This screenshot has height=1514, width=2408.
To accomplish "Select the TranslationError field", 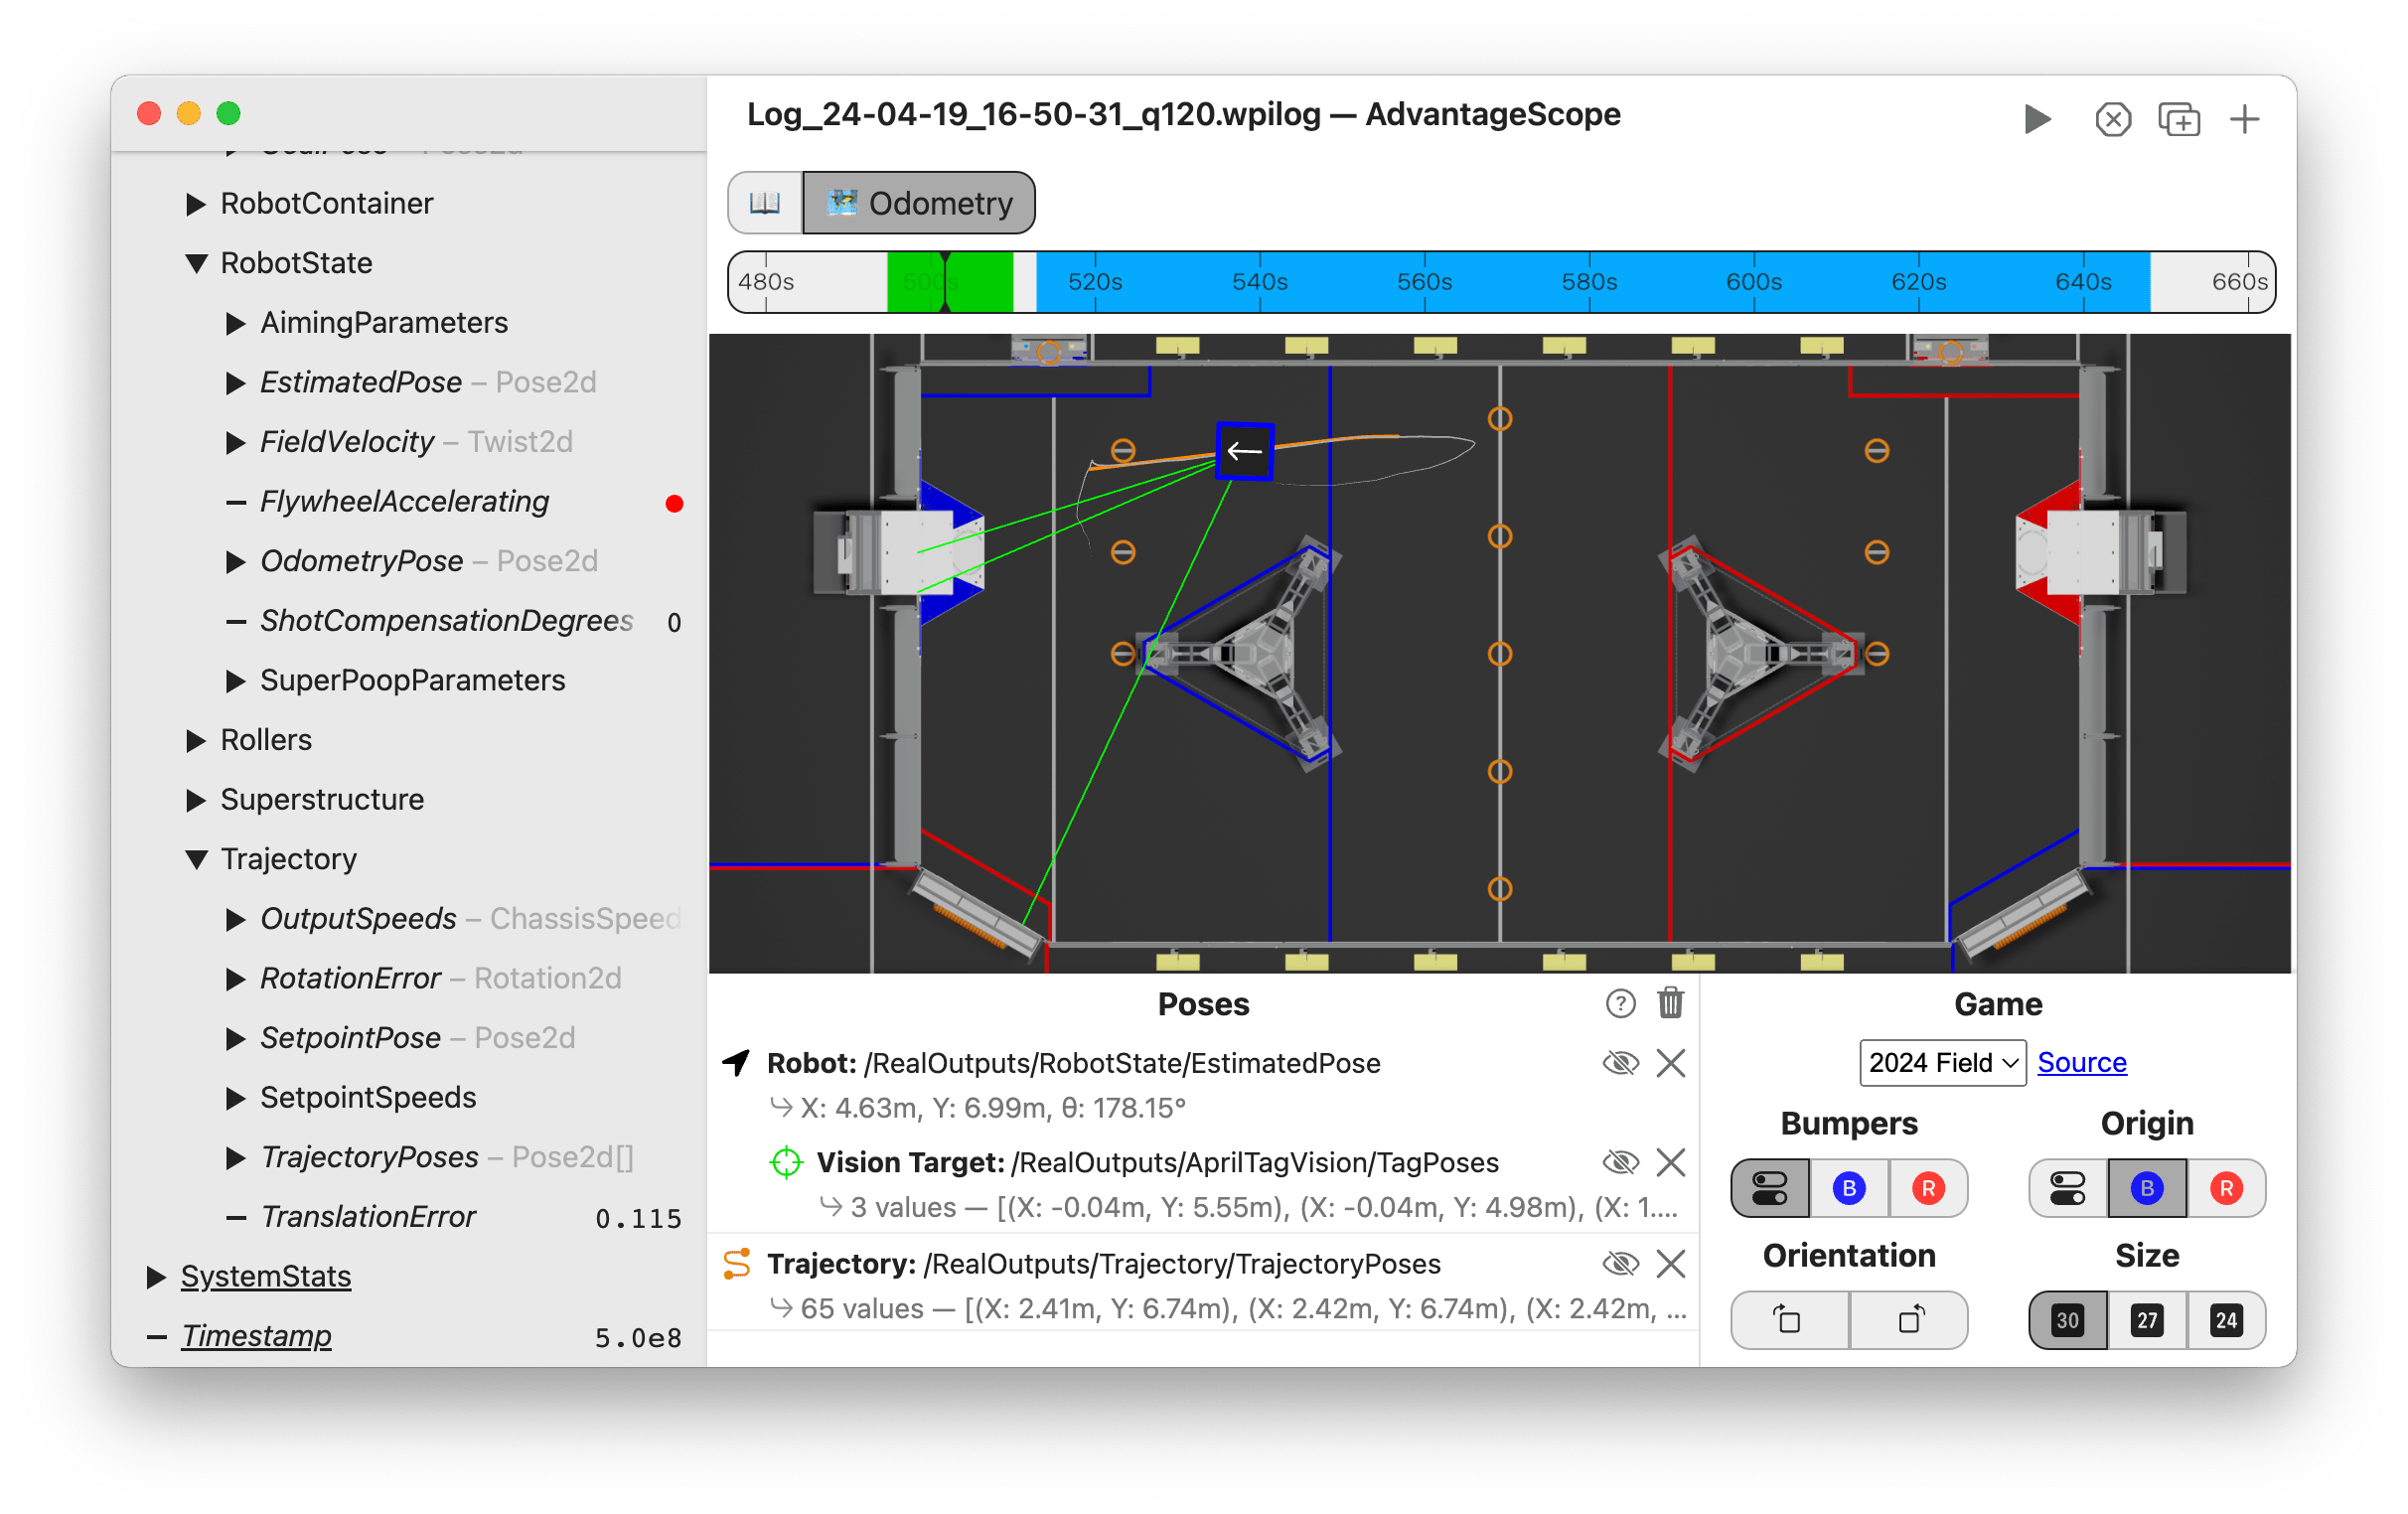I will pos(368,1217).
